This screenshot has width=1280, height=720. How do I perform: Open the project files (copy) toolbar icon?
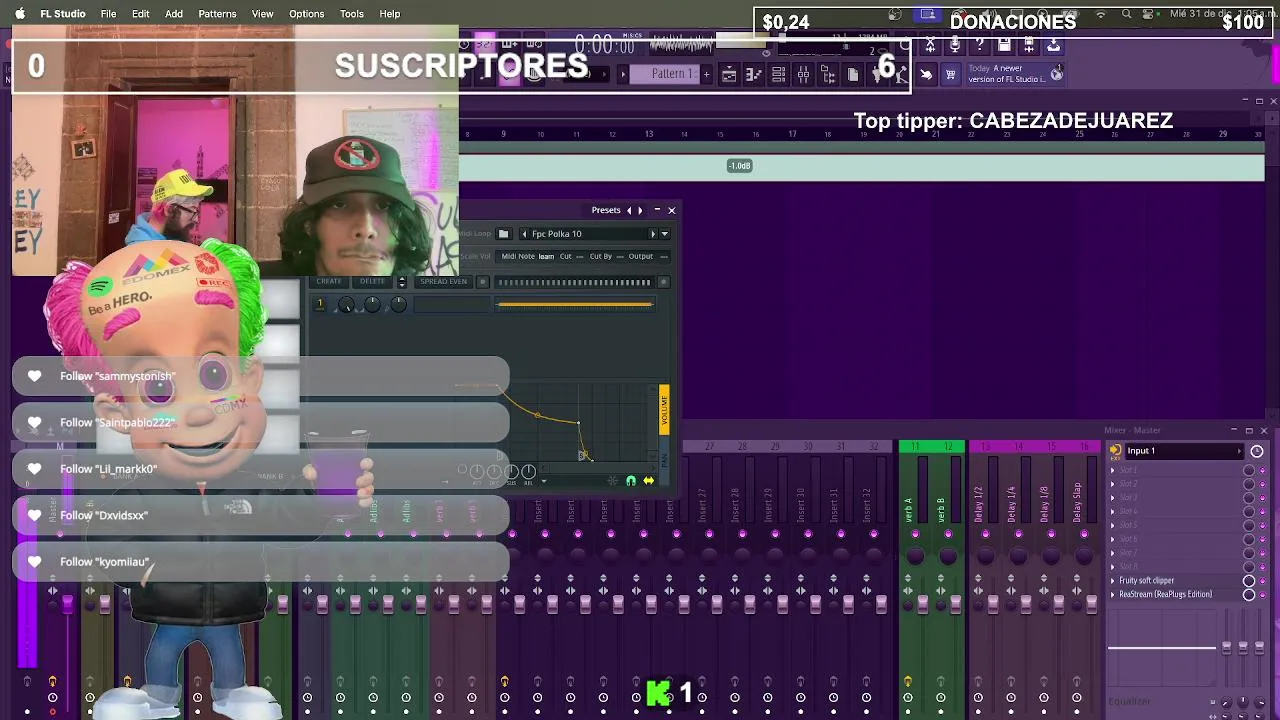coord(853,74)
